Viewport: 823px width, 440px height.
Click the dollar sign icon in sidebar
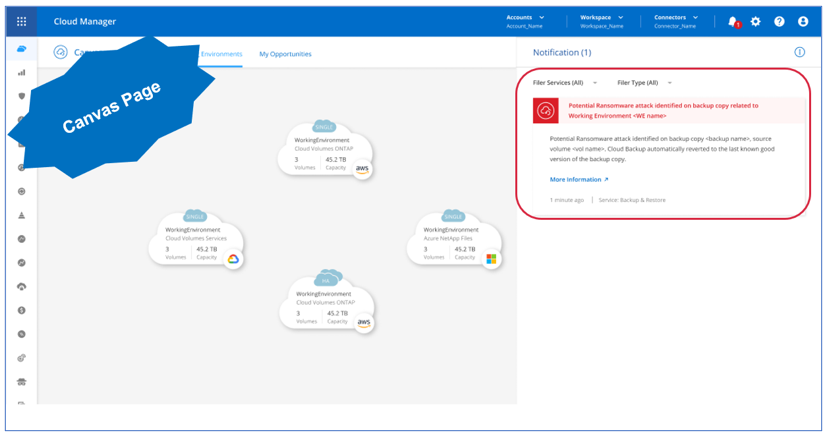(x=21, y=311)
